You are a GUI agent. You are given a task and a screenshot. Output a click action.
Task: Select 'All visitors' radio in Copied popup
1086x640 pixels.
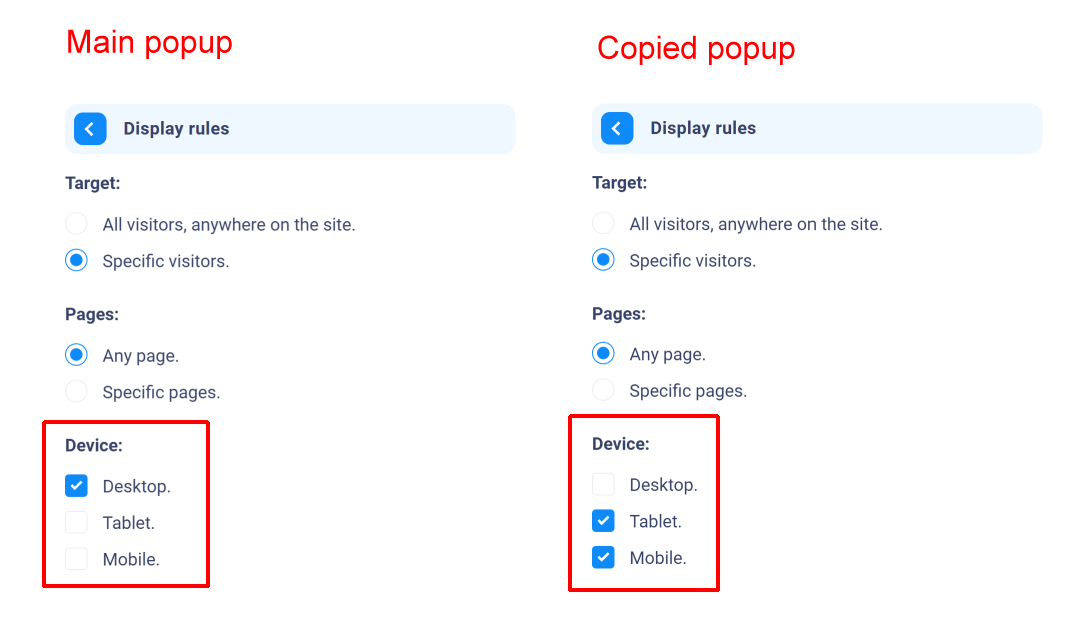click(603, 223)
